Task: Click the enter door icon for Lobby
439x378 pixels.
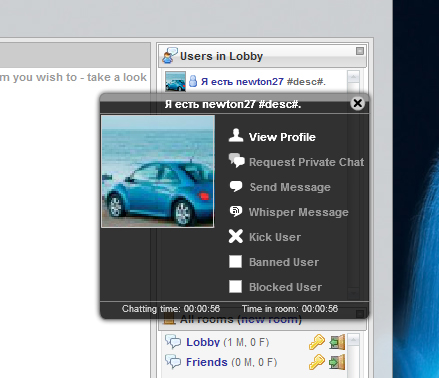Action: tap(337, 342)
